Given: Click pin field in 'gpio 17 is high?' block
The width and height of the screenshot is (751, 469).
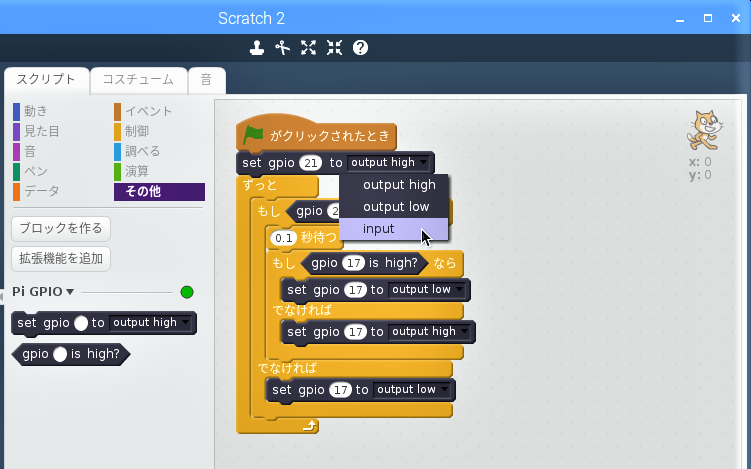Looking at the screenshot, I should (x=353, y=263).
